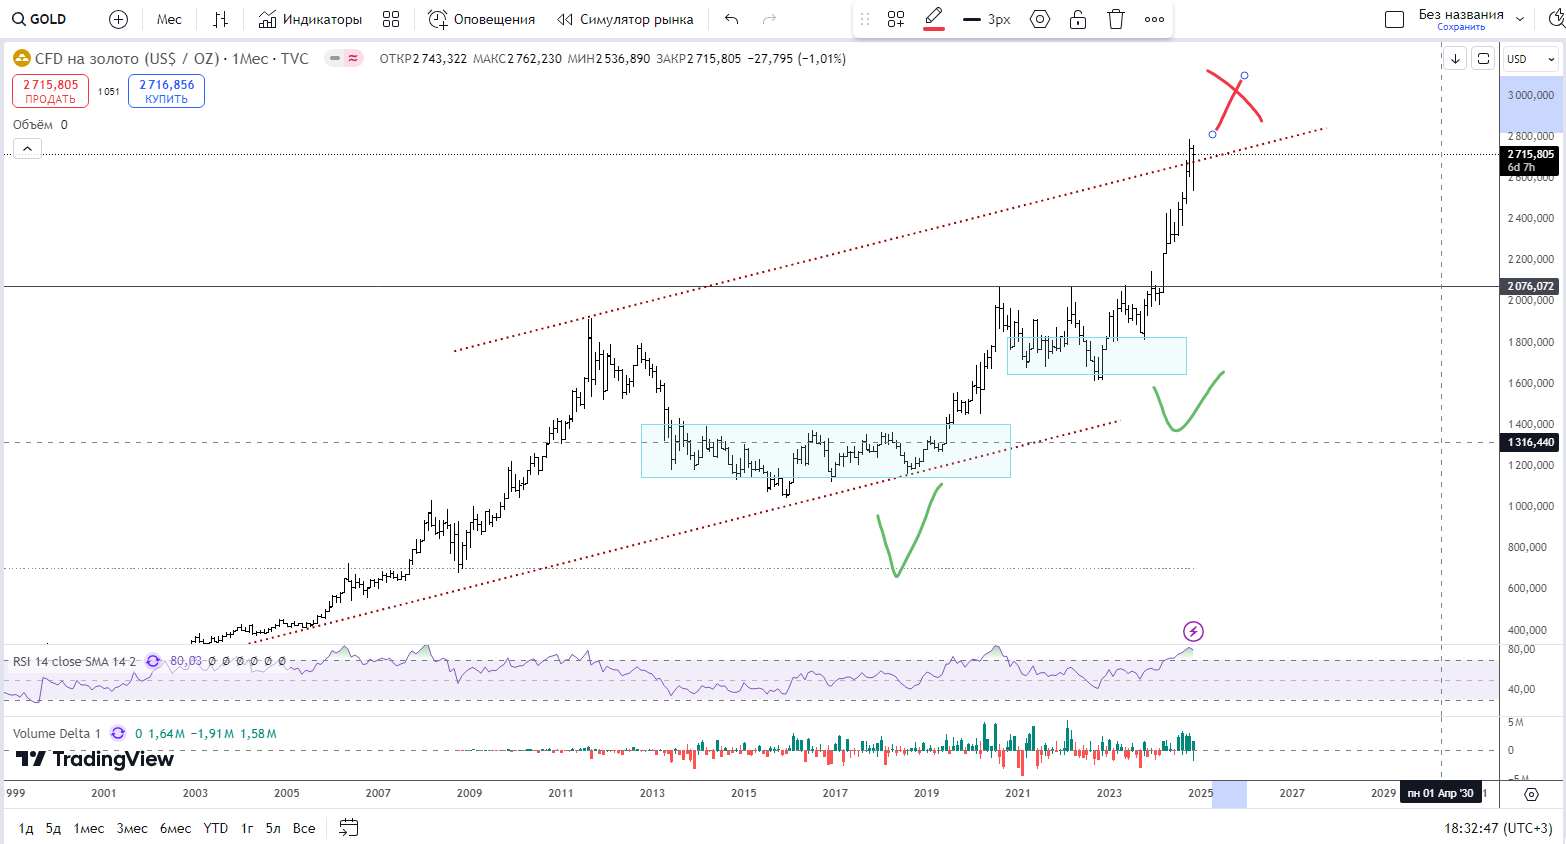The image size is (1566, 844).
Task: Click RSI legend purple refresh icon
Action: point(153,661)
